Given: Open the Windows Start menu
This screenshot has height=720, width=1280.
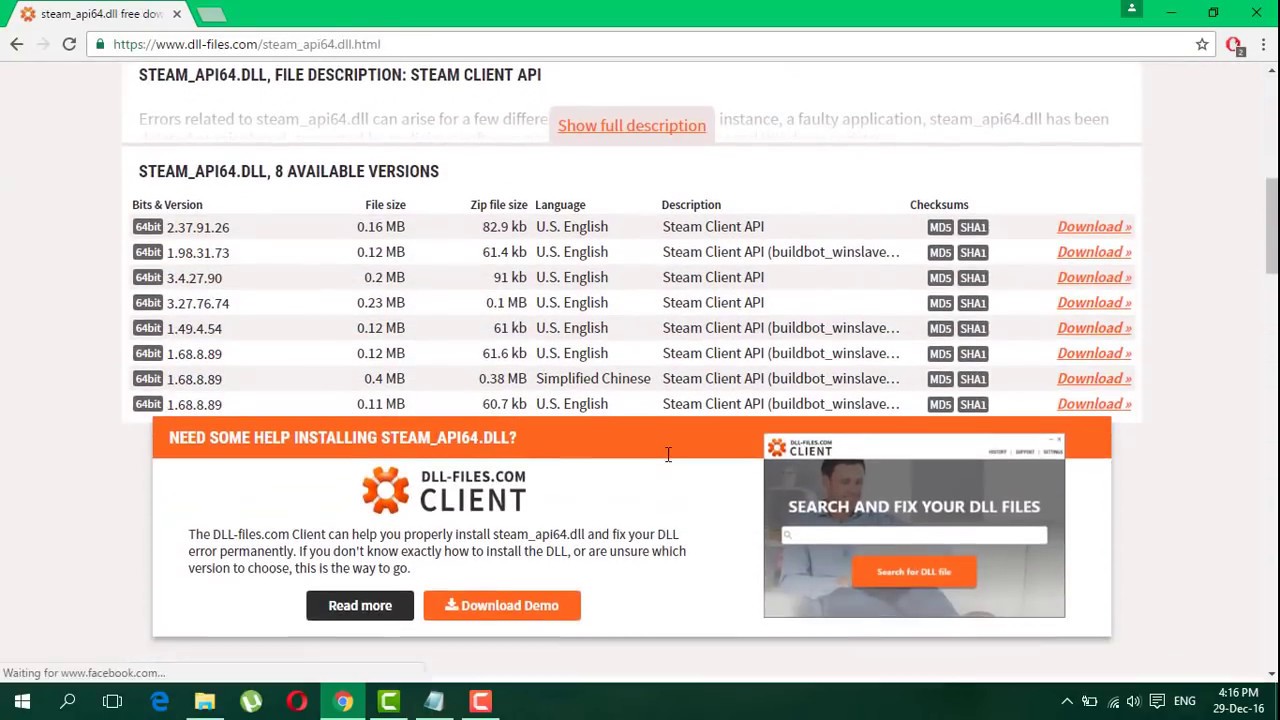Looking at the screenshot, I should click(x=22, y=701).
